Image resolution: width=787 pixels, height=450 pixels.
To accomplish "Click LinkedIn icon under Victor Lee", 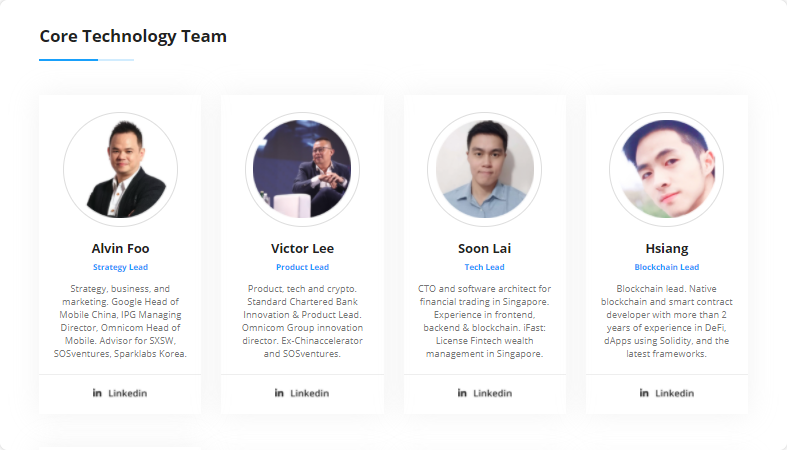I will pos(279,393).
